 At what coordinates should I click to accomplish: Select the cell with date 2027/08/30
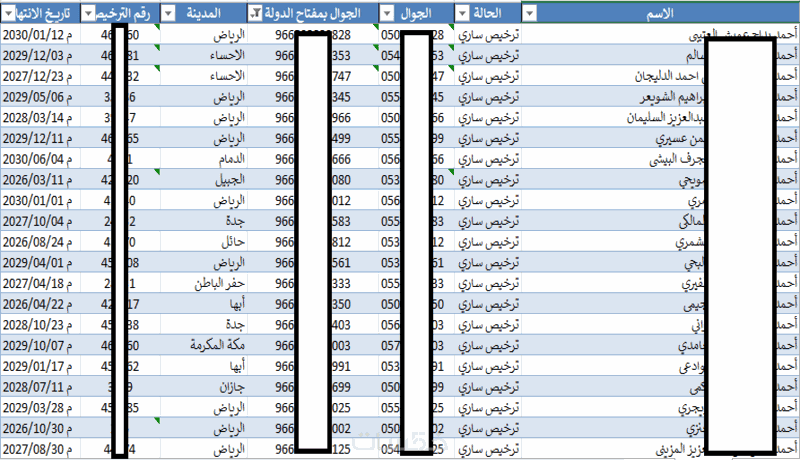[40, 450]
